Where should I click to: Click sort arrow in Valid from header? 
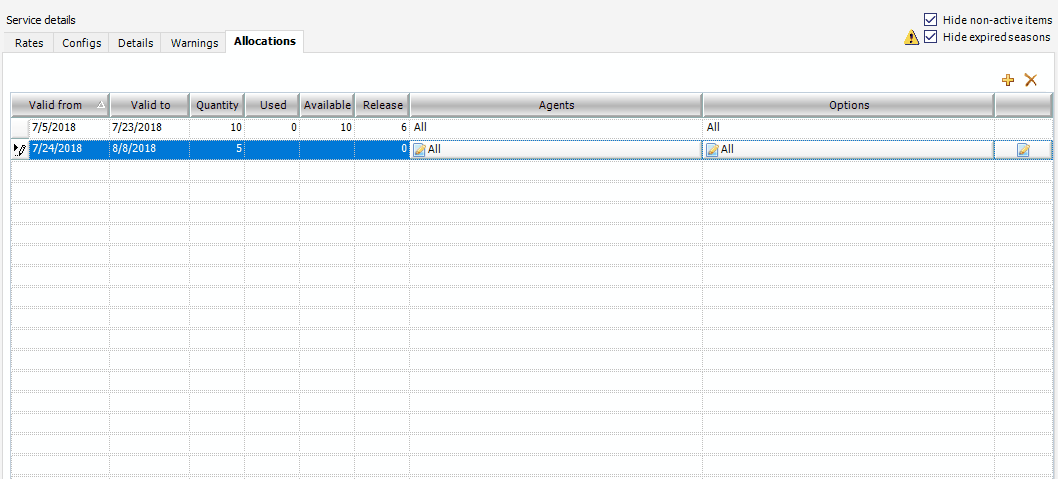point(100,105)
